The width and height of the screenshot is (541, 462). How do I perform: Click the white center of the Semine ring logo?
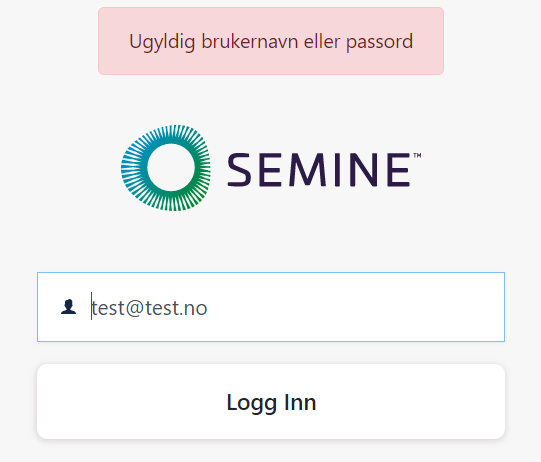171,167
